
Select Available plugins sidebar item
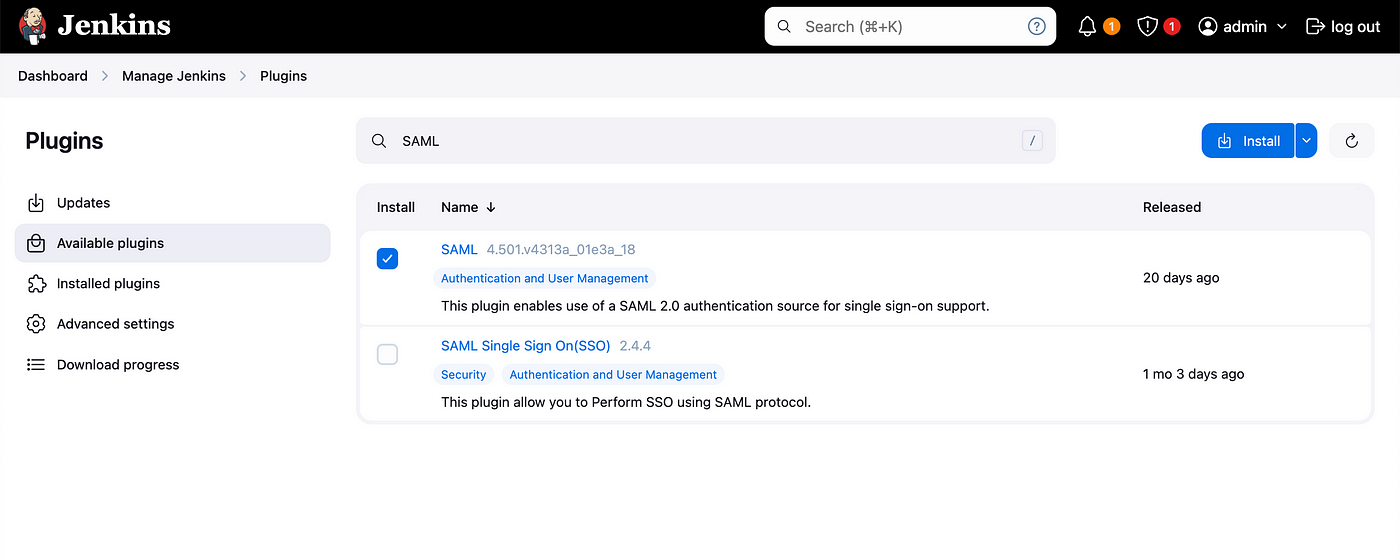172,243
